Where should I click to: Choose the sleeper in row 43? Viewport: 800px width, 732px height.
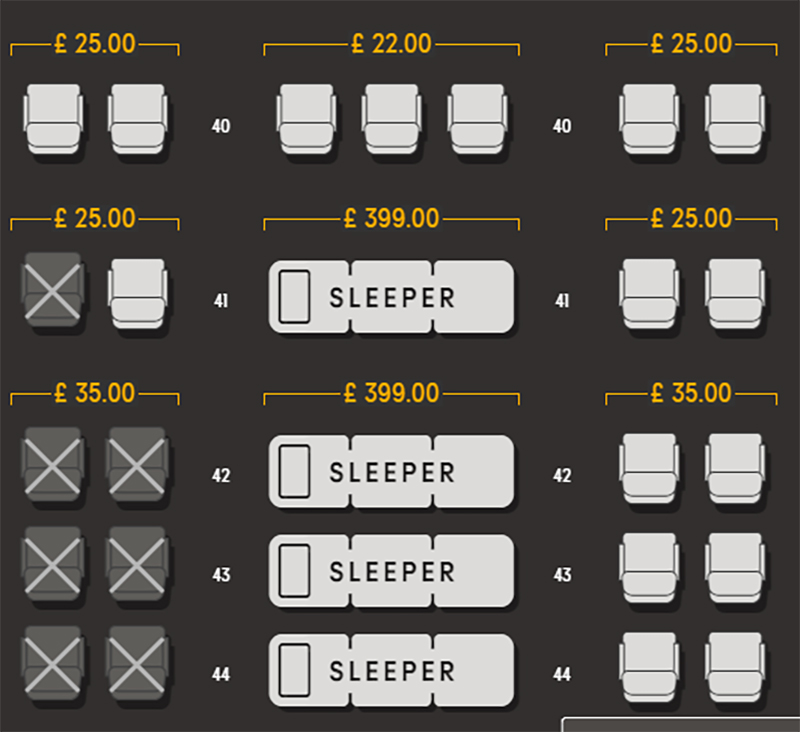[x=391, y=571]
